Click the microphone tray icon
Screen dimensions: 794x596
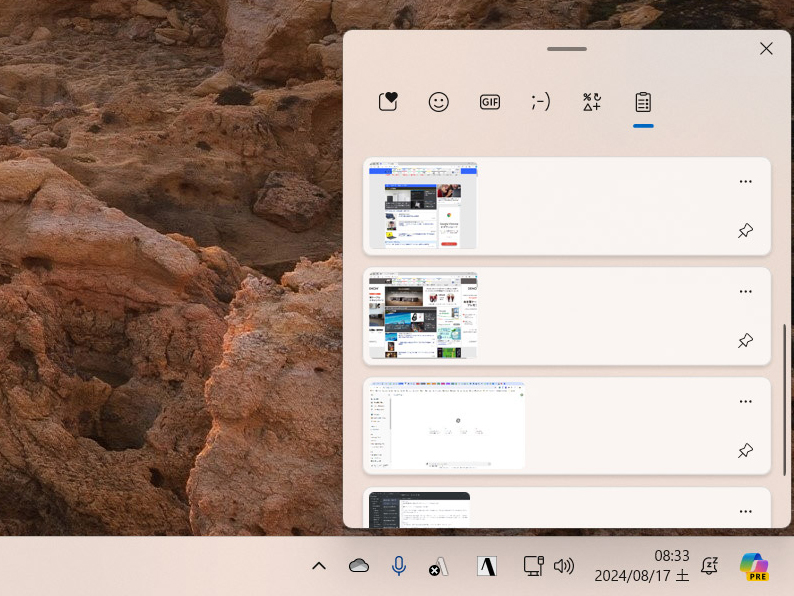[399, 566]
